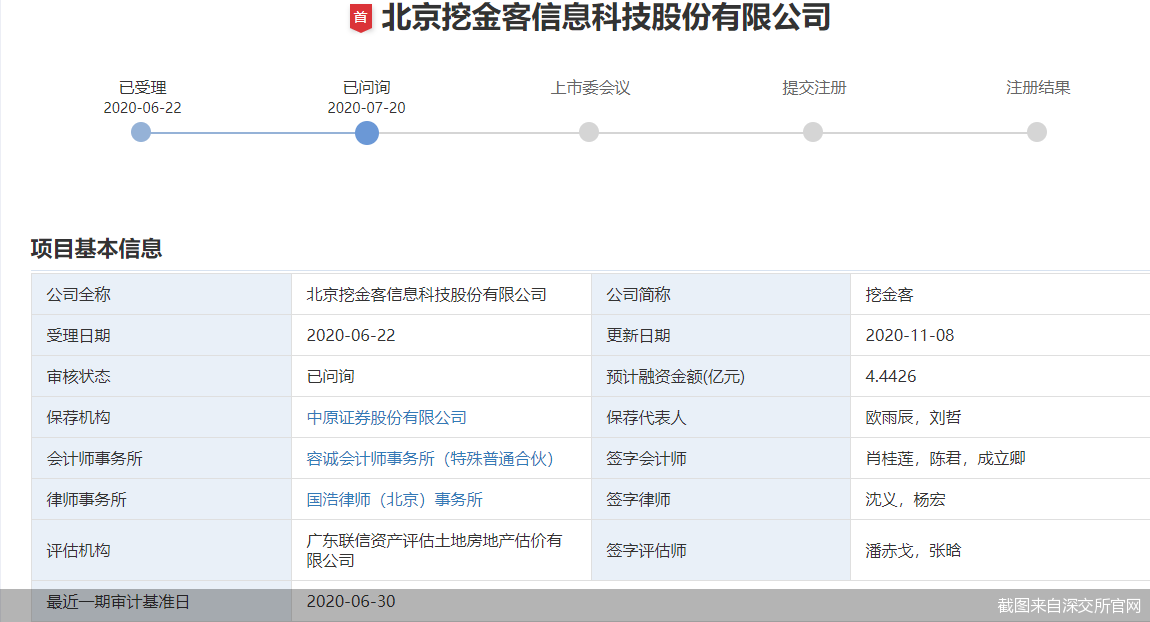Click the 已受理 stage label
Screen dimensions: 1150x622
(142, 88)
